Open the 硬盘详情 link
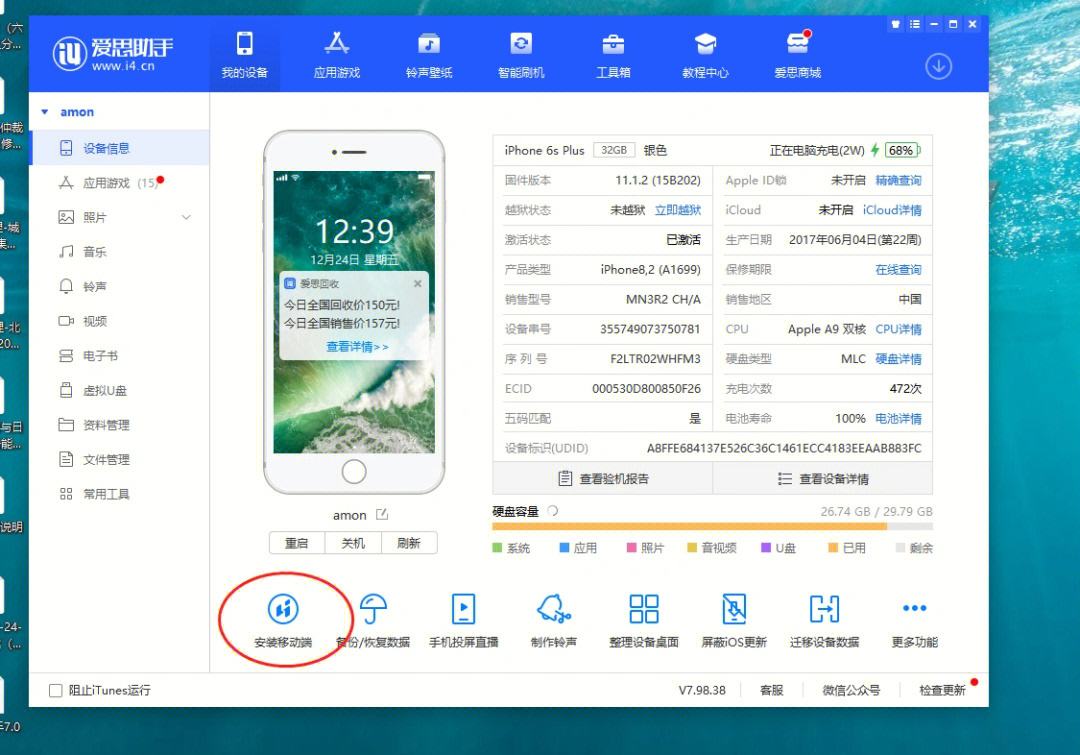This screenshot has height=755, width=1080. click(x=898, y=358)
